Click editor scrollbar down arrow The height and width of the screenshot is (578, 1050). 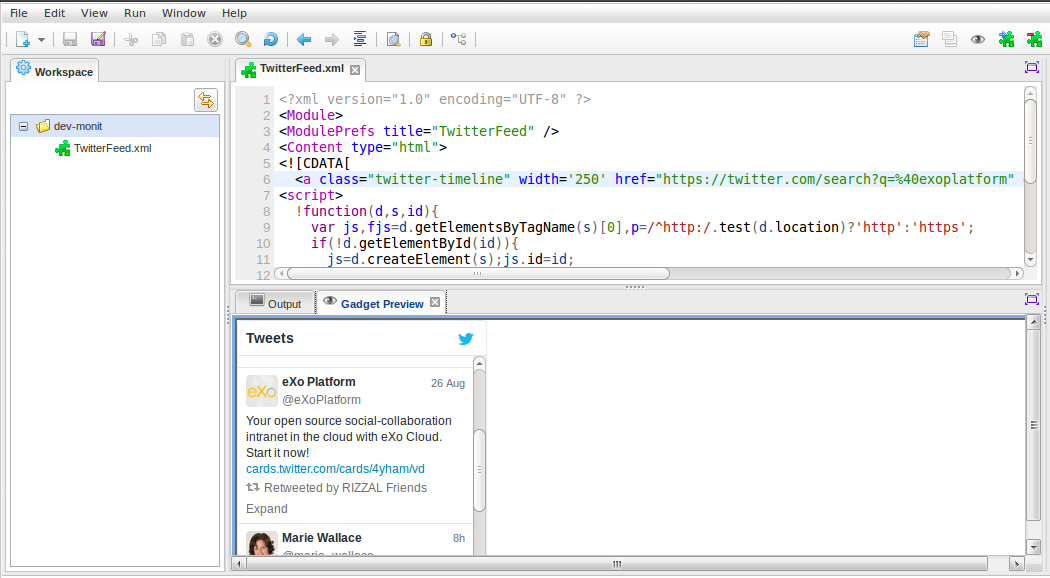tap(1031, 260)
